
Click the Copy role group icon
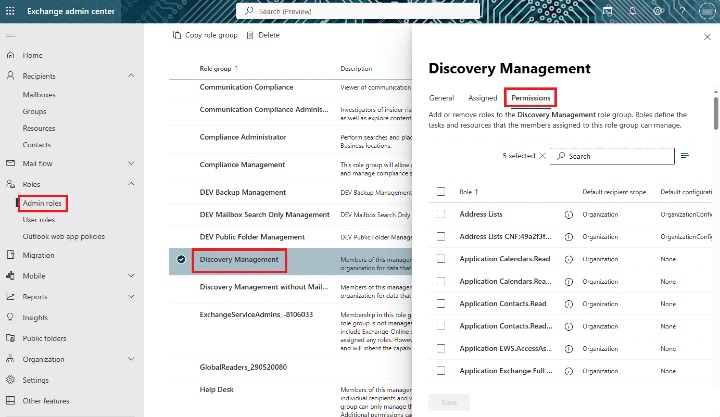(x=177, y=35)
